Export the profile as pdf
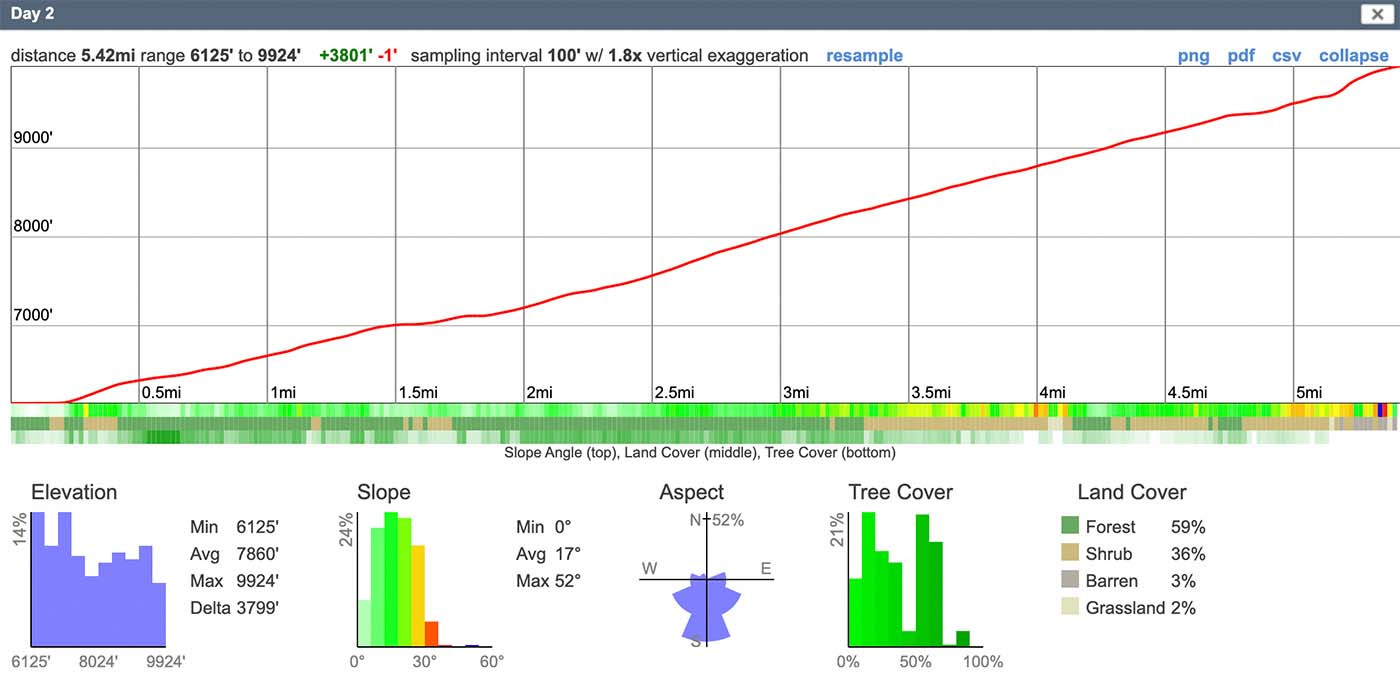Screen dimensions: 1400x676 [1241, 56]
